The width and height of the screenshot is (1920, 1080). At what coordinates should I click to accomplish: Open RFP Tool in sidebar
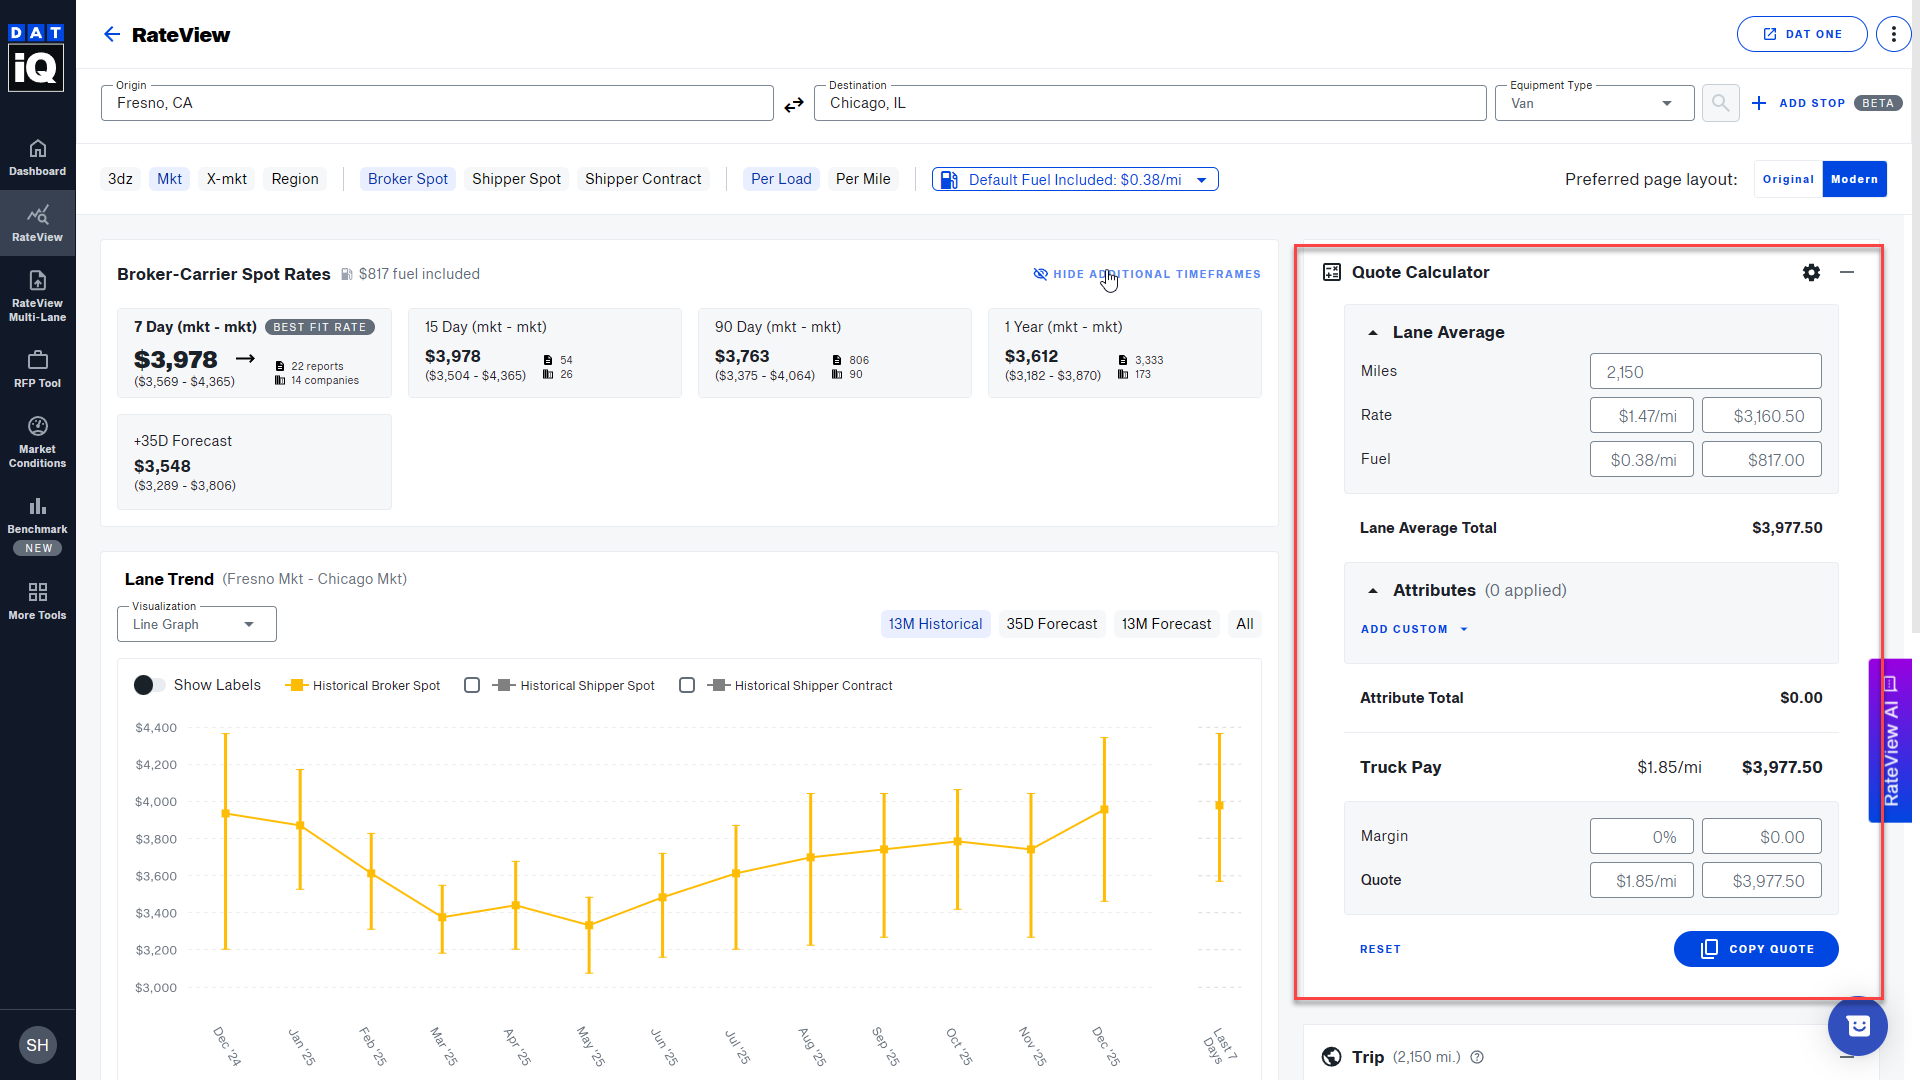37,368
